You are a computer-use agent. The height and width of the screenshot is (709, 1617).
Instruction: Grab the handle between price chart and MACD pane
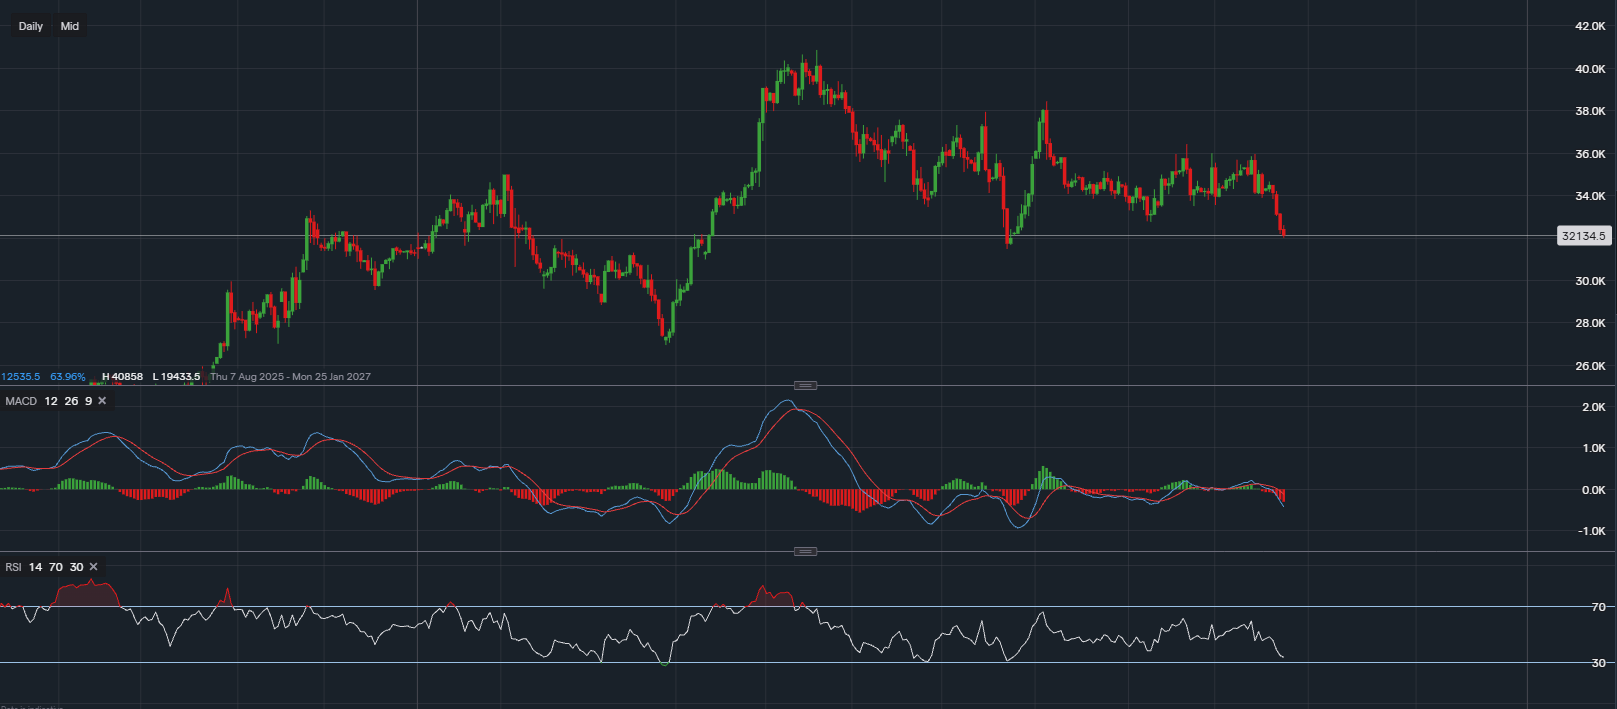coord(805,385)
